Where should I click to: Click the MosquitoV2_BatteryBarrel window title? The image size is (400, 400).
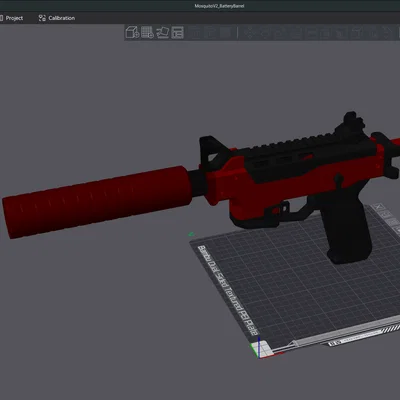[219, 6]
